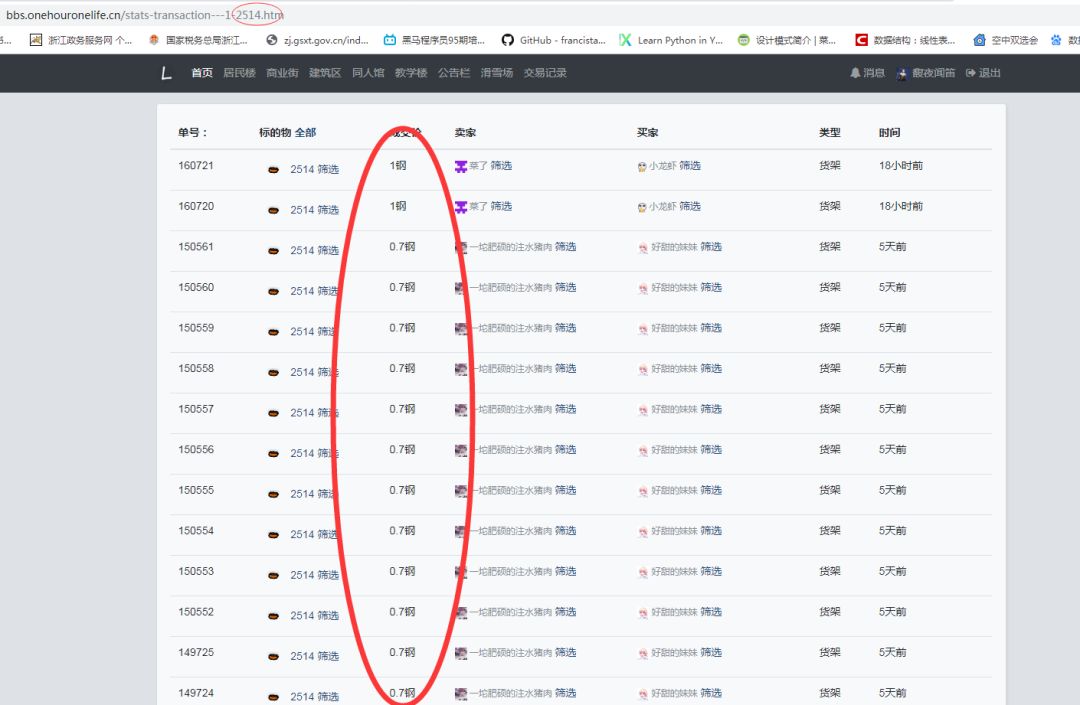This screenshot has width=1080, height=705.
Task: Open 公告栏 in the navbar
Action: pyautogui.click(x=454, y=73)
